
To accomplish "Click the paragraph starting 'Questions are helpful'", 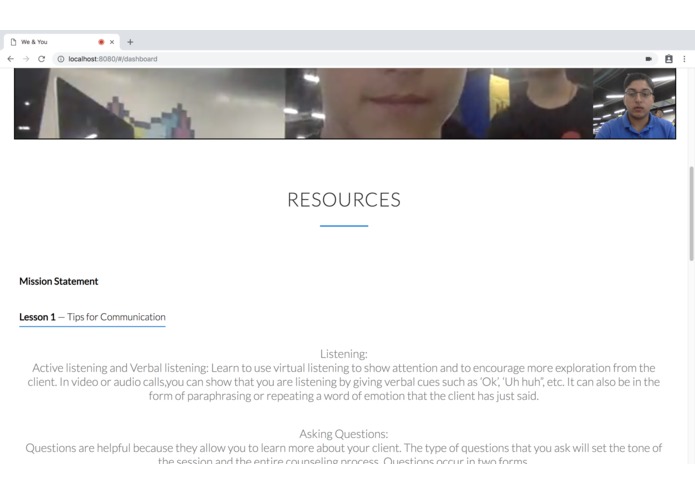I will coord(344,455).
